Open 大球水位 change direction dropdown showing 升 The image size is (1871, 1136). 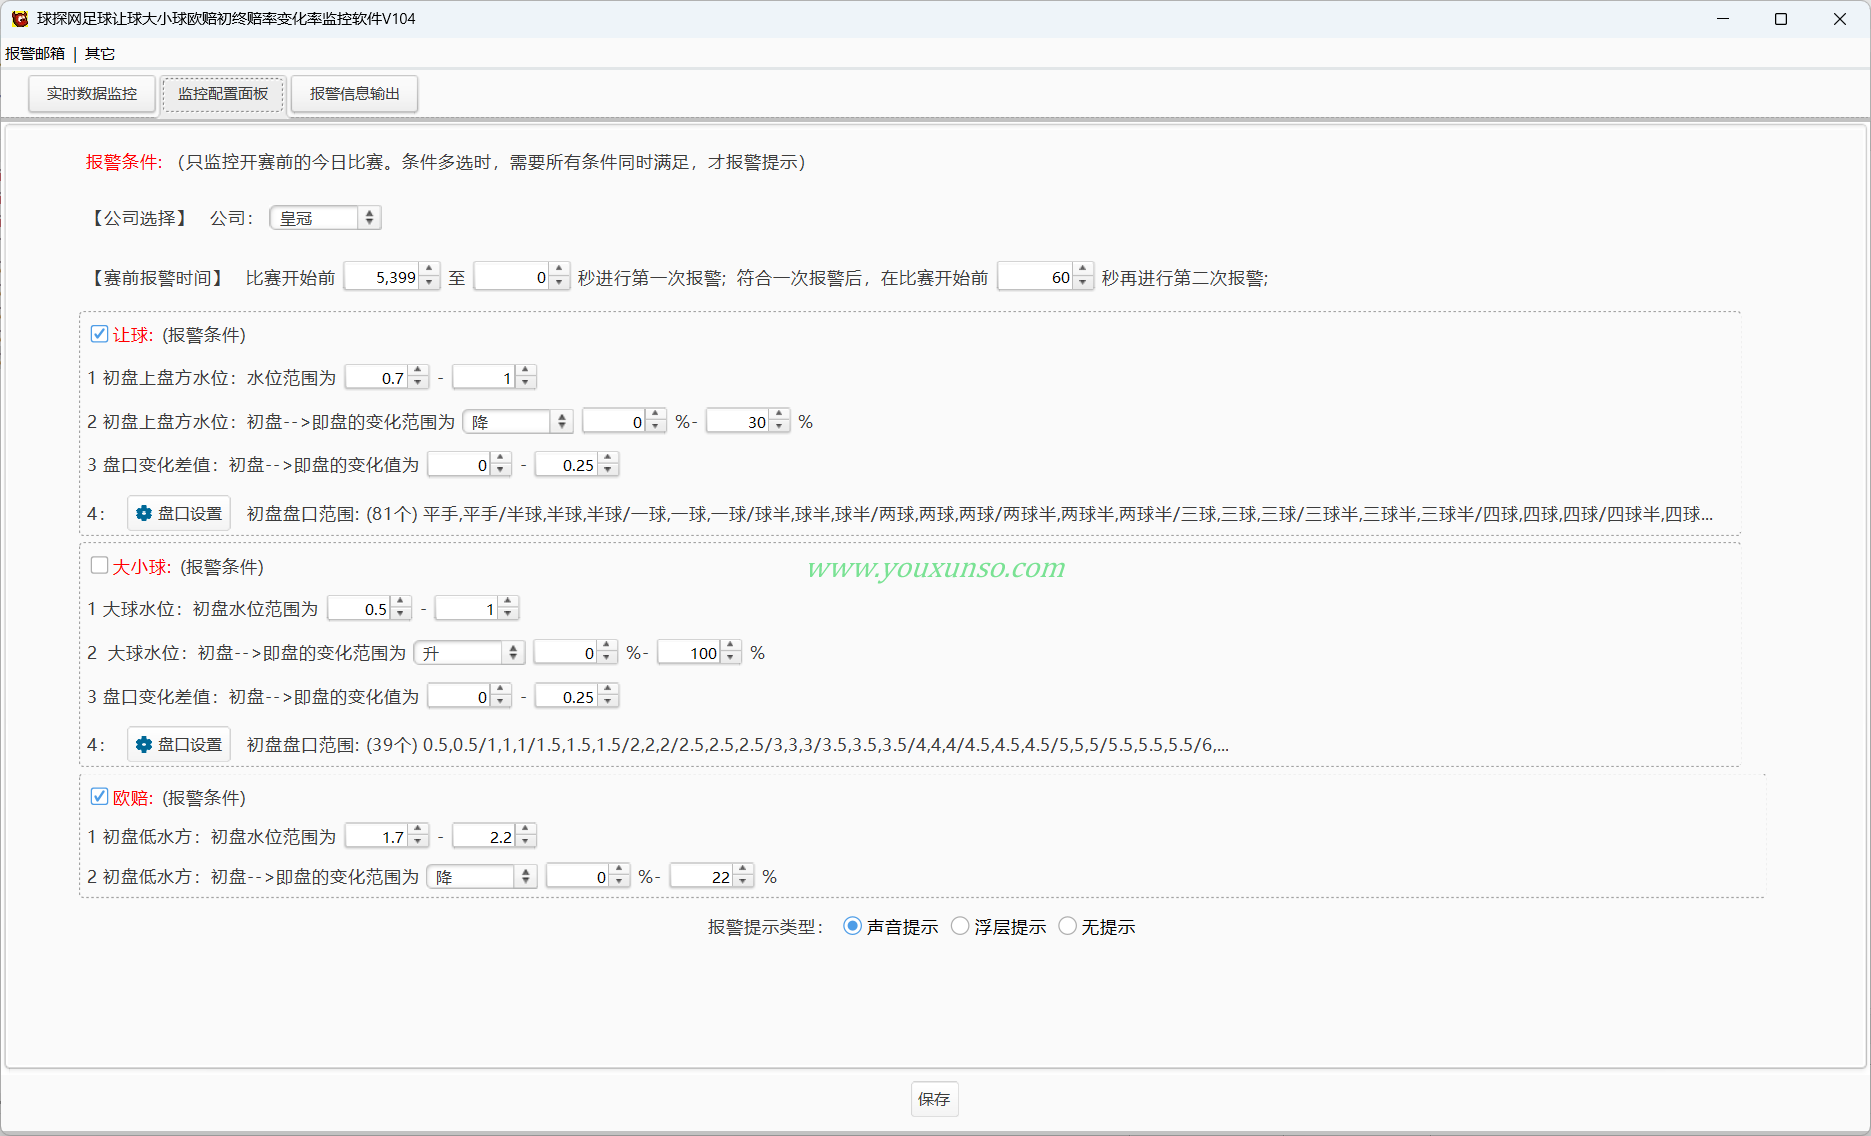click(x=469, y=653)
